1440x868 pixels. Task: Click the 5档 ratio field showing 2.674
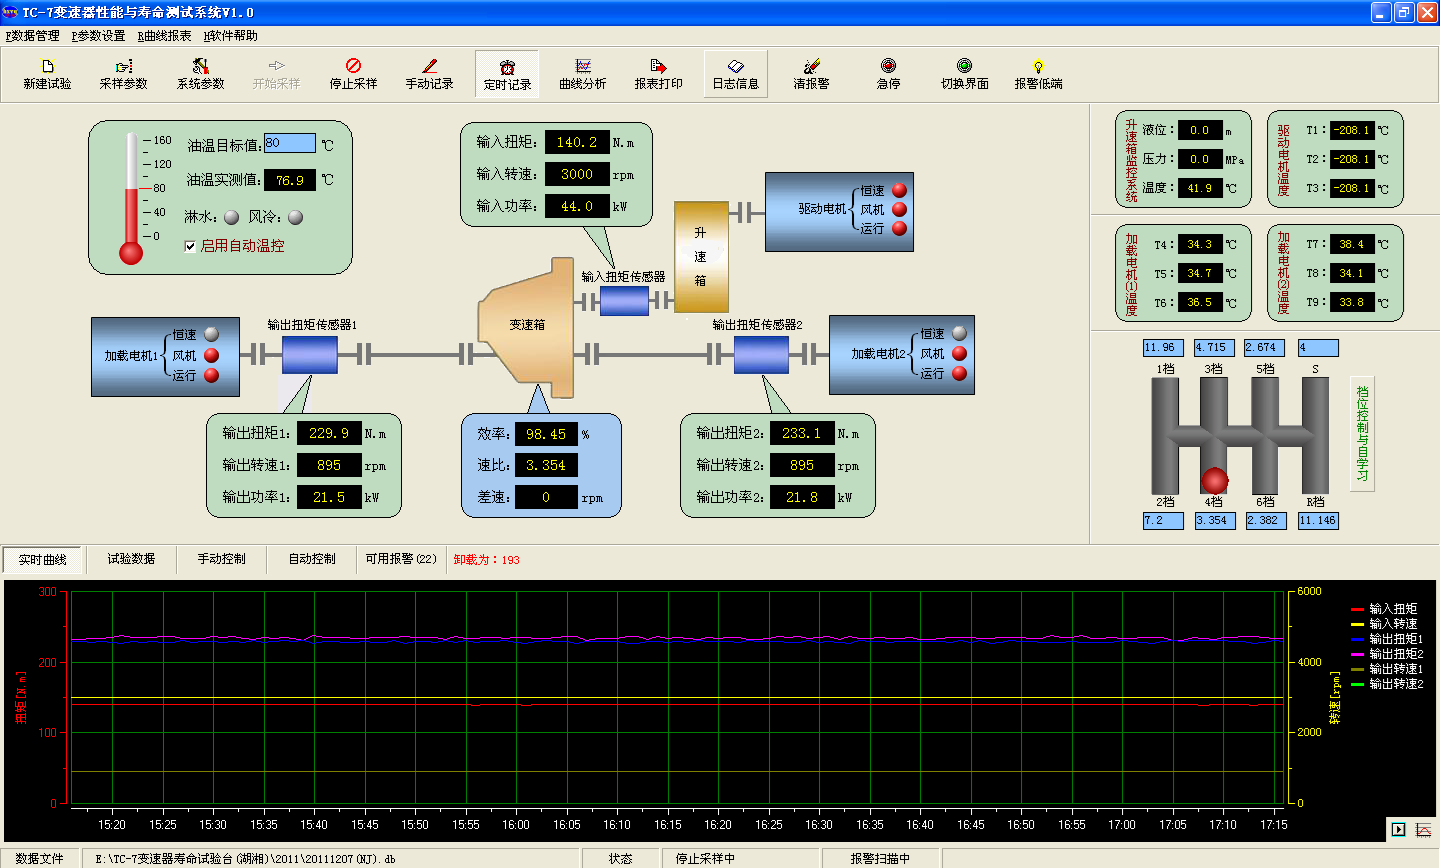(1265, 348)
